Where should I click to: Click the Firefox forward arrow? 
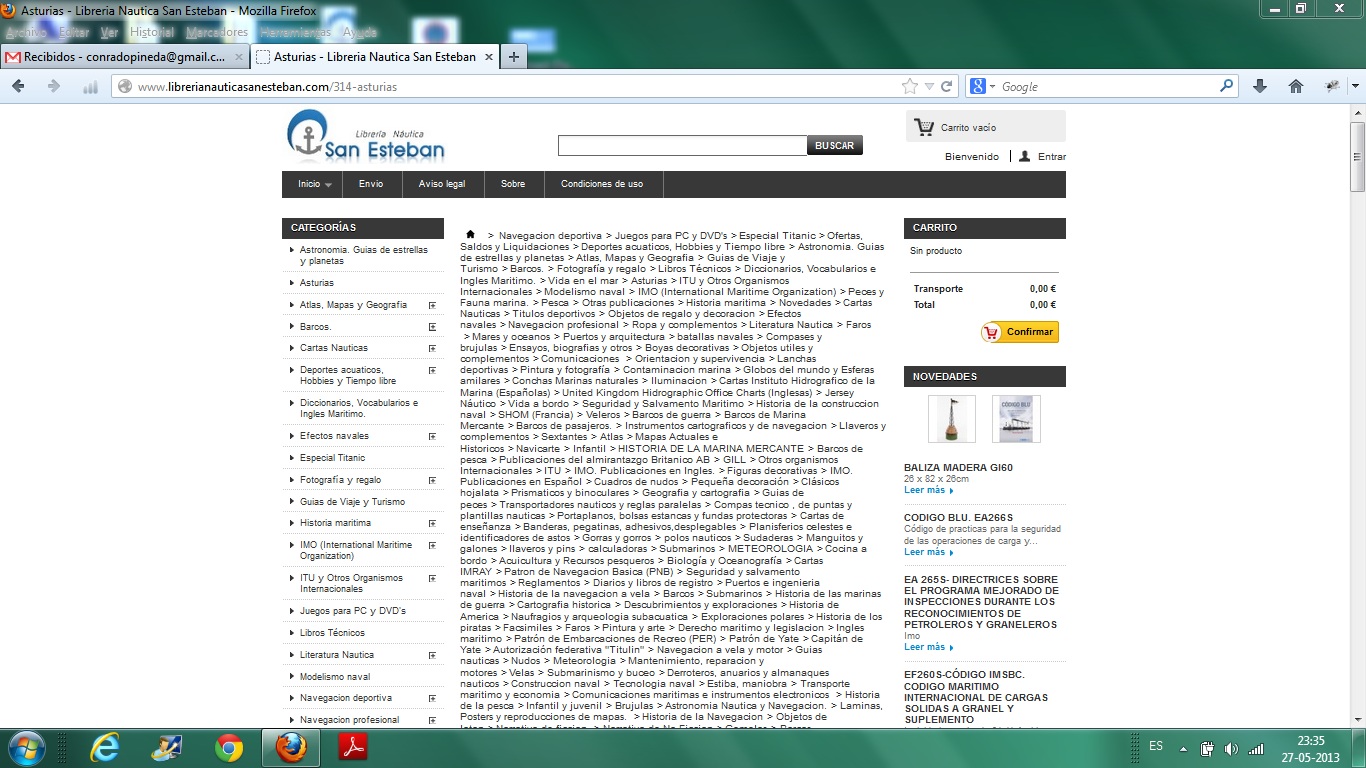tap(54, 87)
